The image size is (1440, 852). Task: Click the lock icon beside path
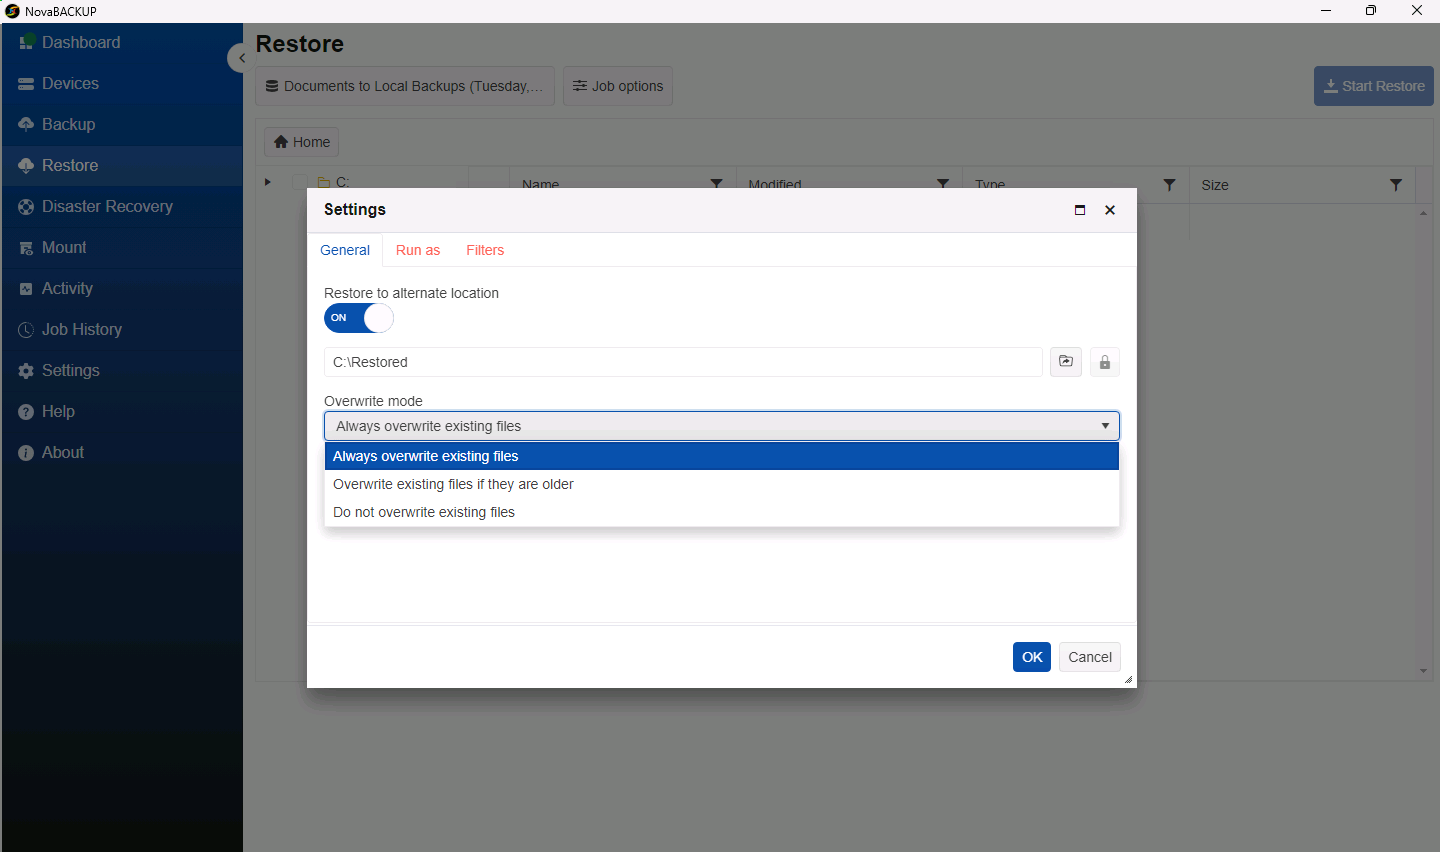click(1105, 362)
